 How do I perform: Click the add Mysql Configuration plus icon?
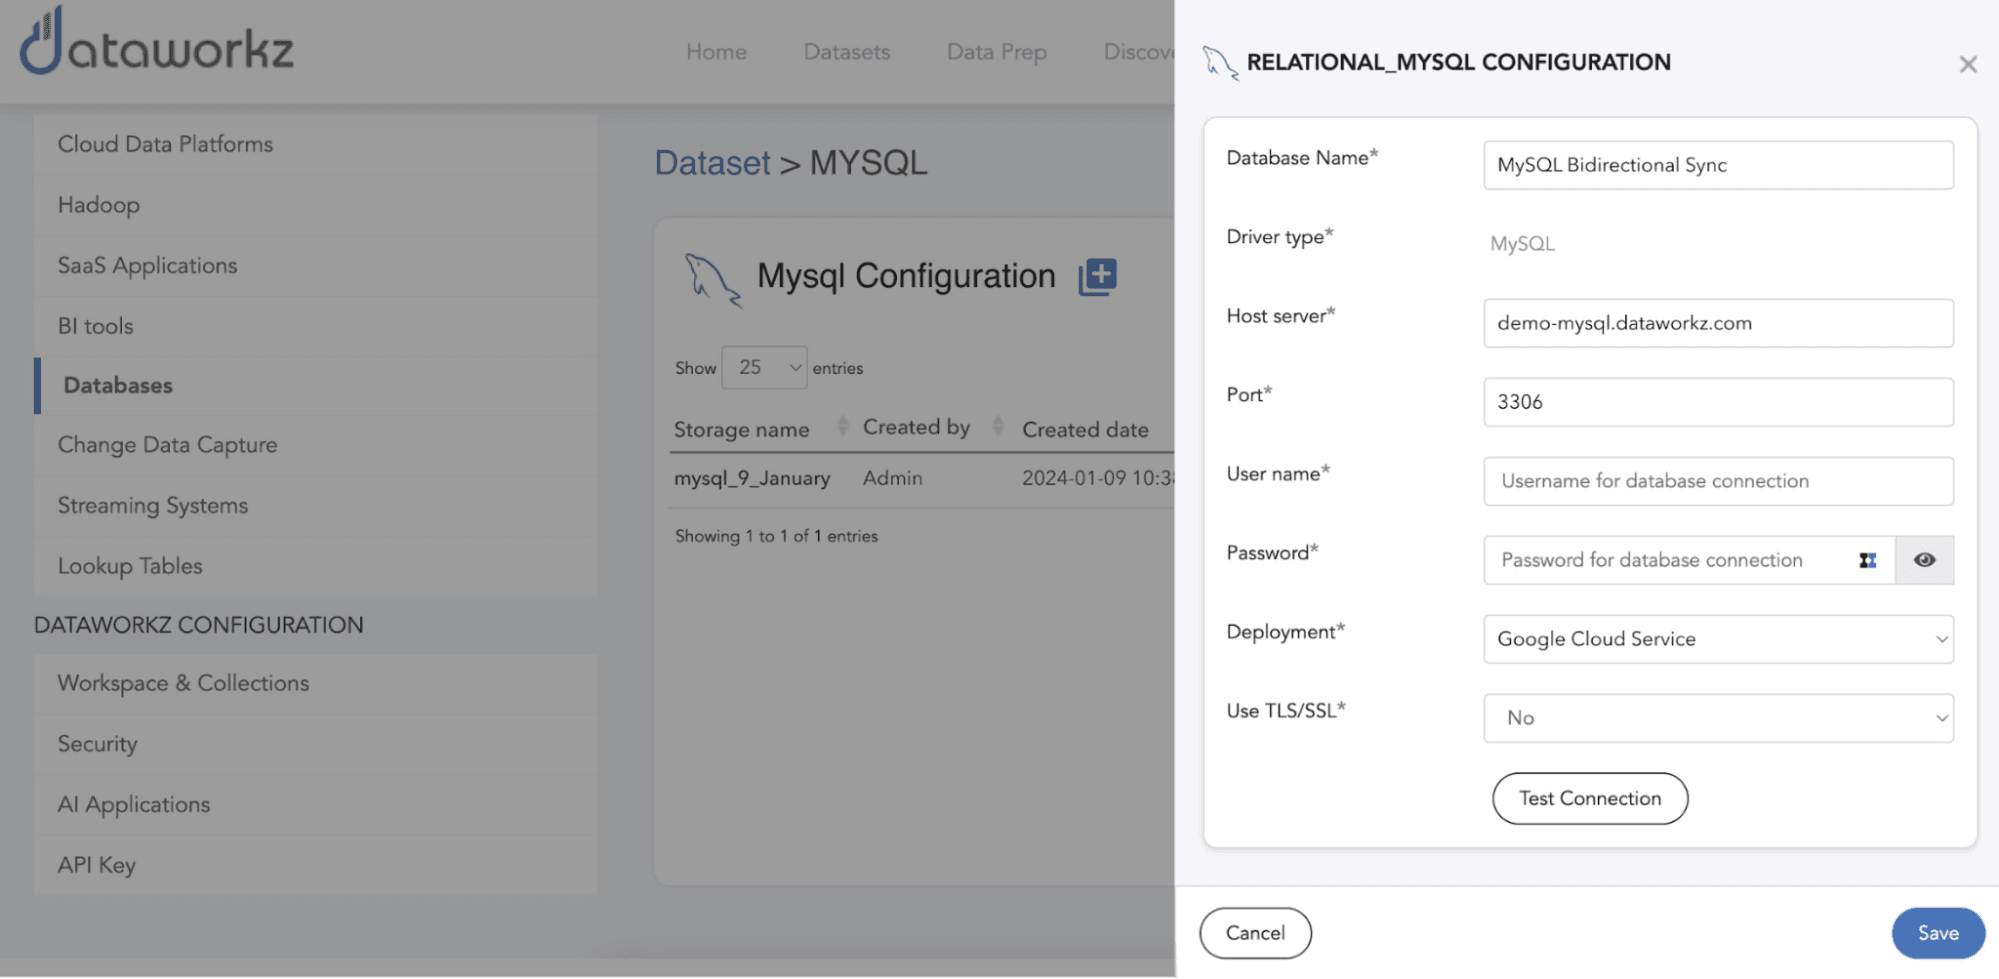[1097, 276]
